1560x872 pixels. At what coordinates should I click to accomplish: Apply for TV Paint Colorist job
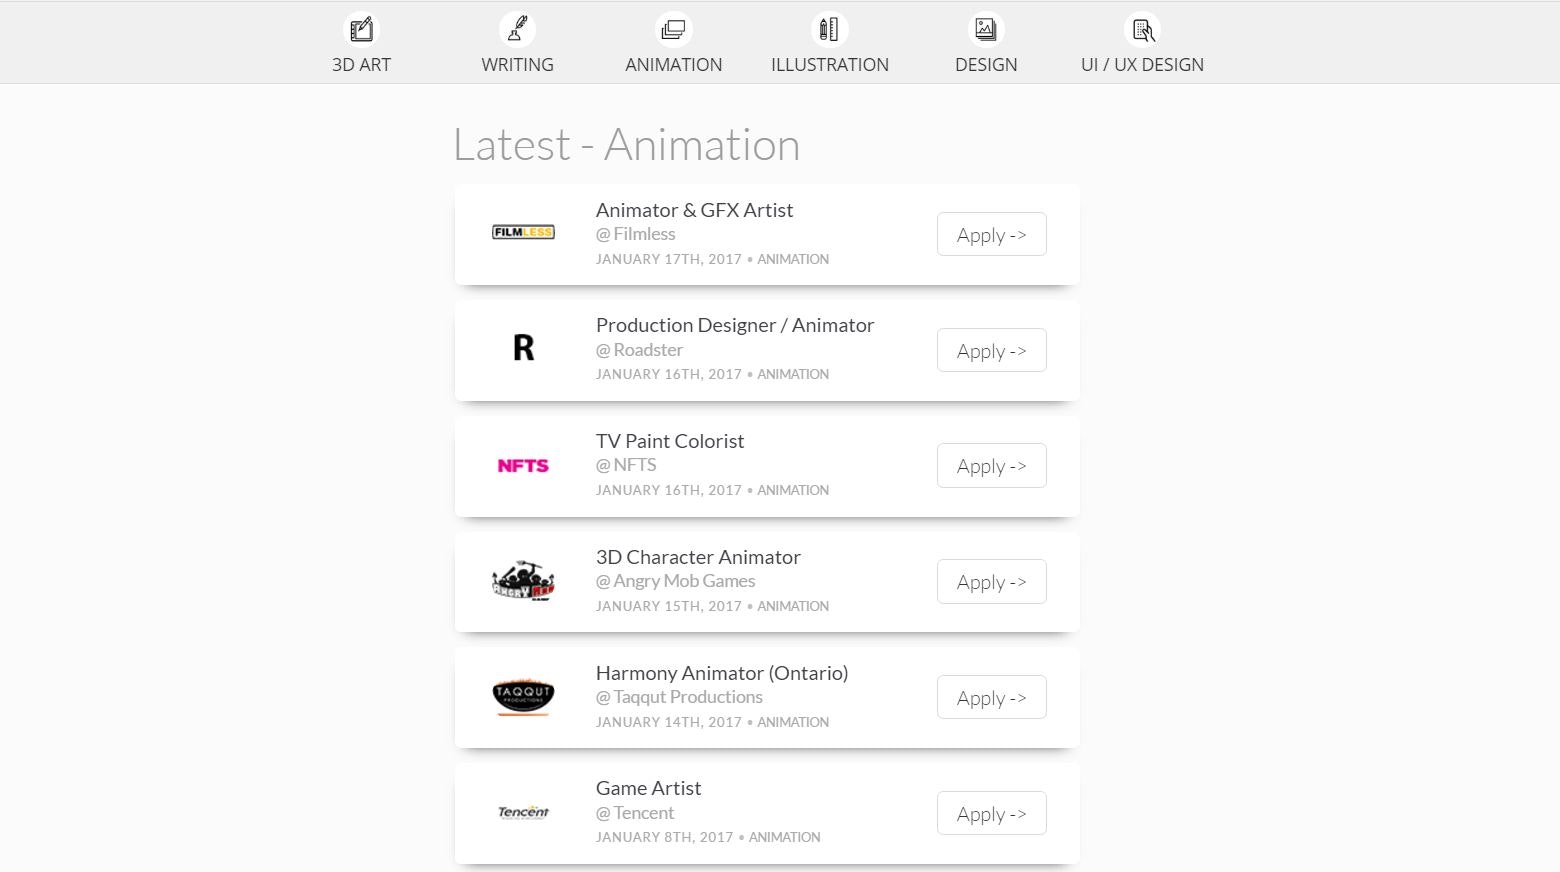(x=991, y=465)
